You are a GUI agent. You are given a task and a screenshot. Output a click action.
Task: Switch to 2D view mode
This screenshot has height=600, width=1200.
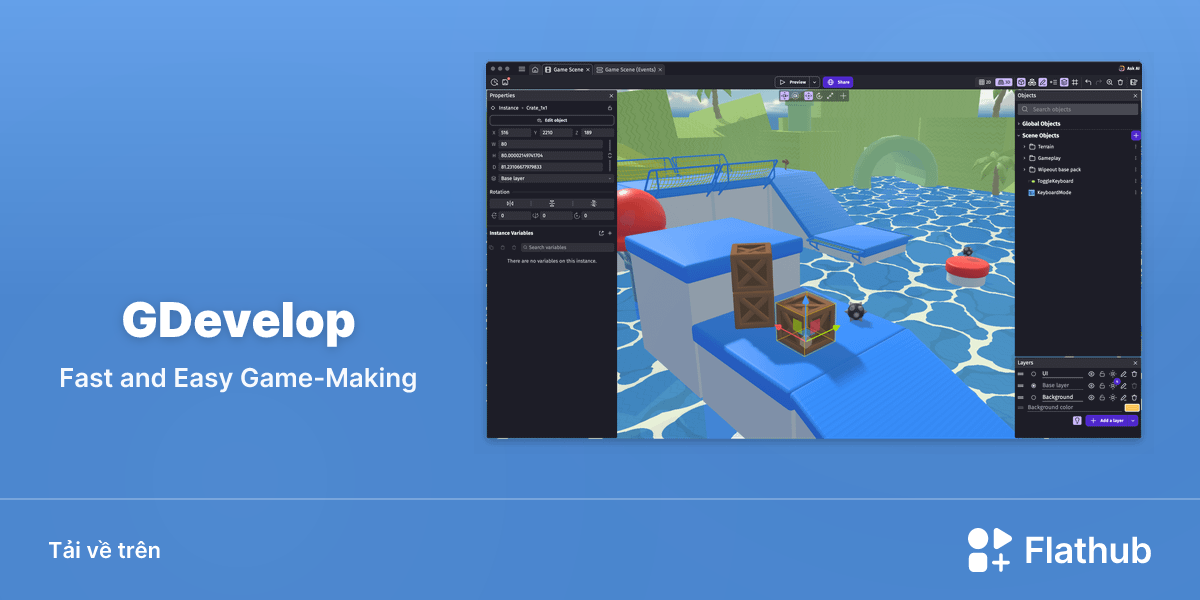(x=986, y=82)
